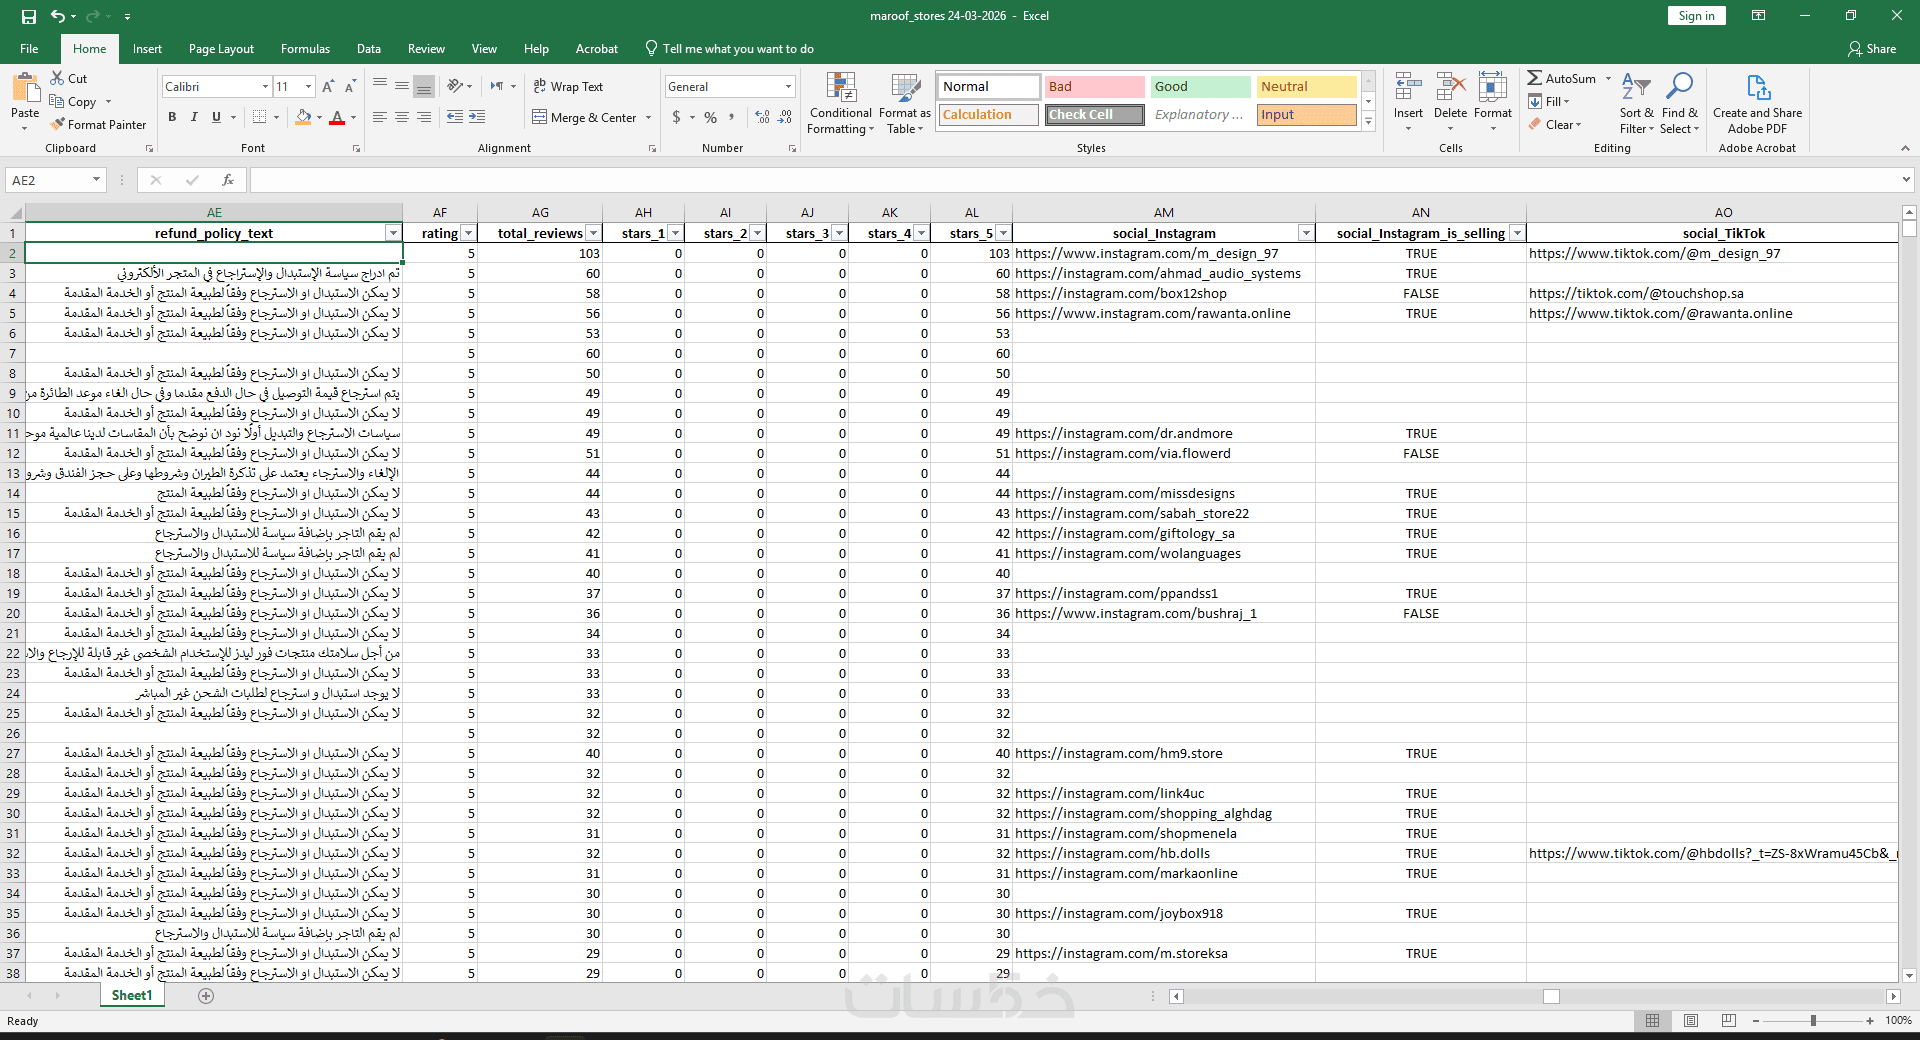The width and height of the screenshot is (1920, 1040).
Task: Open Sort & Filter tool
Action: pos(1636,103)
